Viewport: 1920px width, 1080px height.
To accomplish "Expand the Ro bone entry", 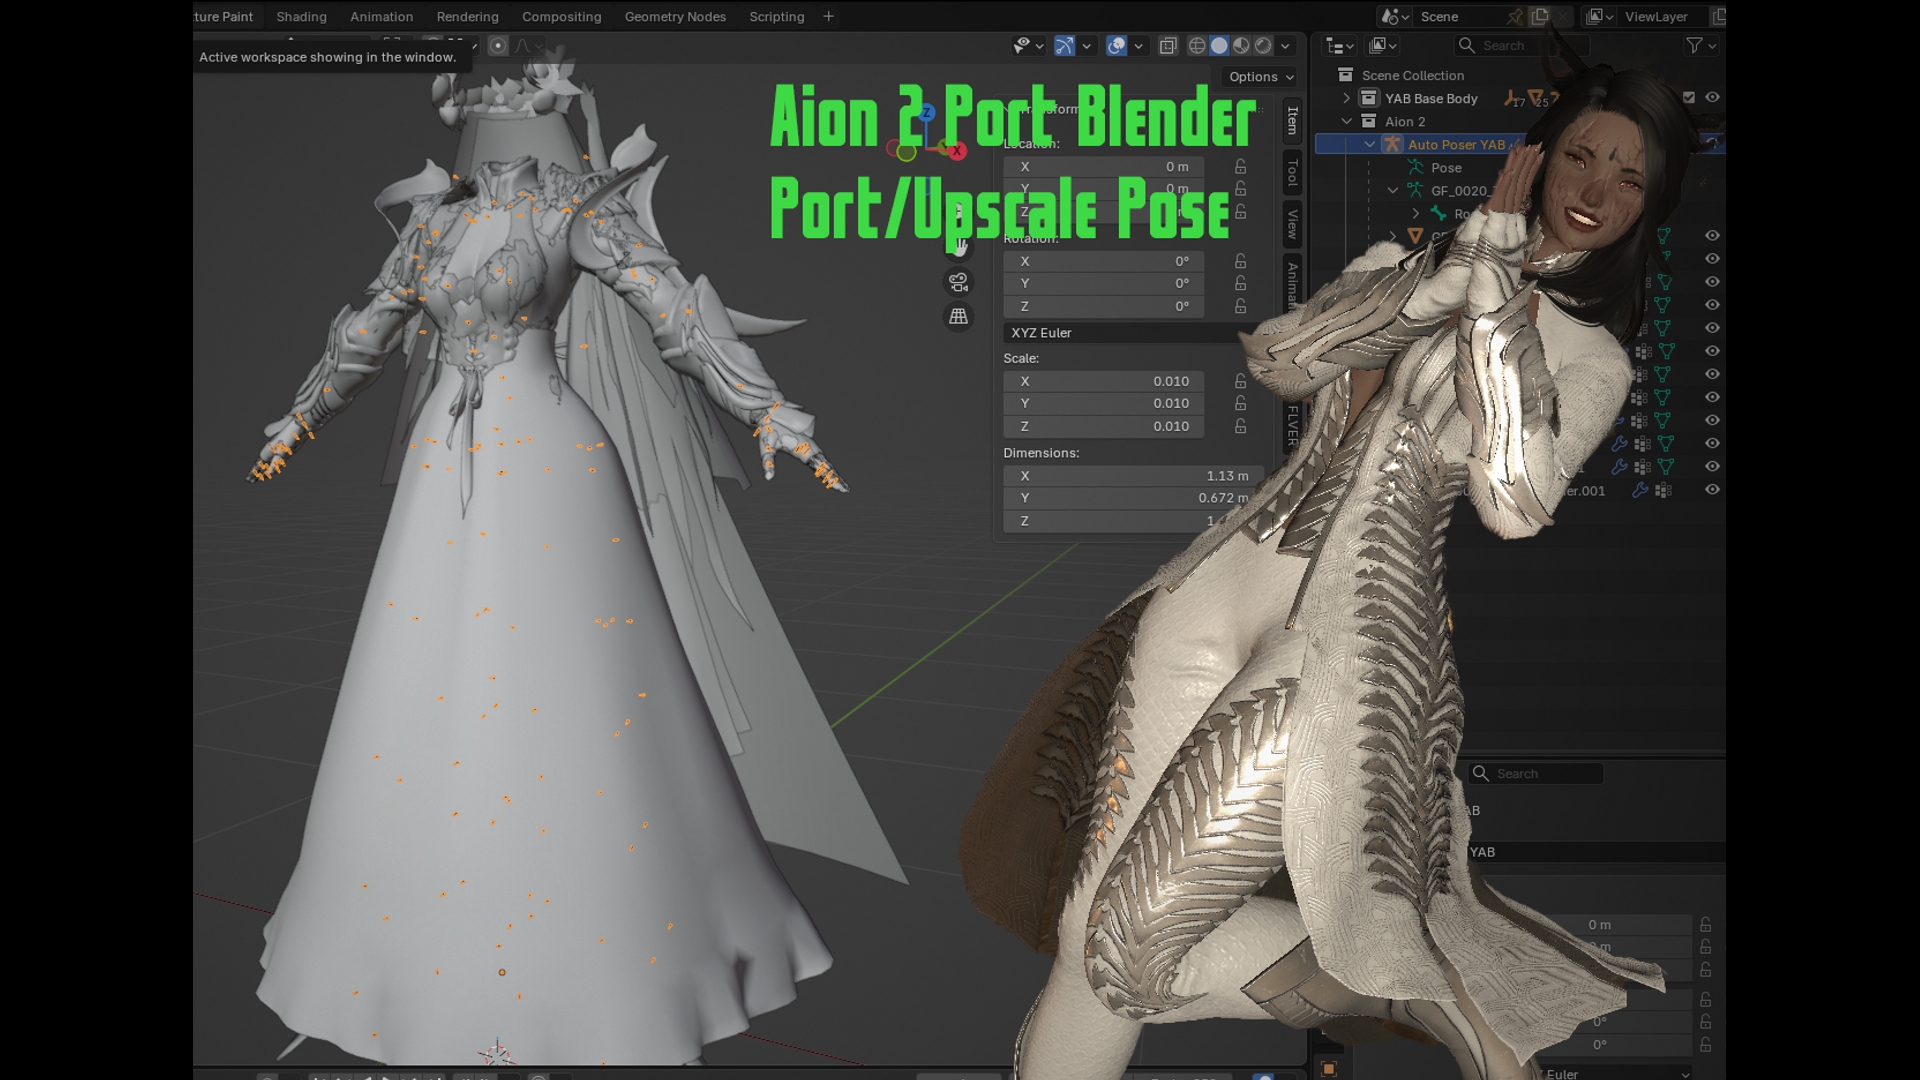I will (1415, 214).
